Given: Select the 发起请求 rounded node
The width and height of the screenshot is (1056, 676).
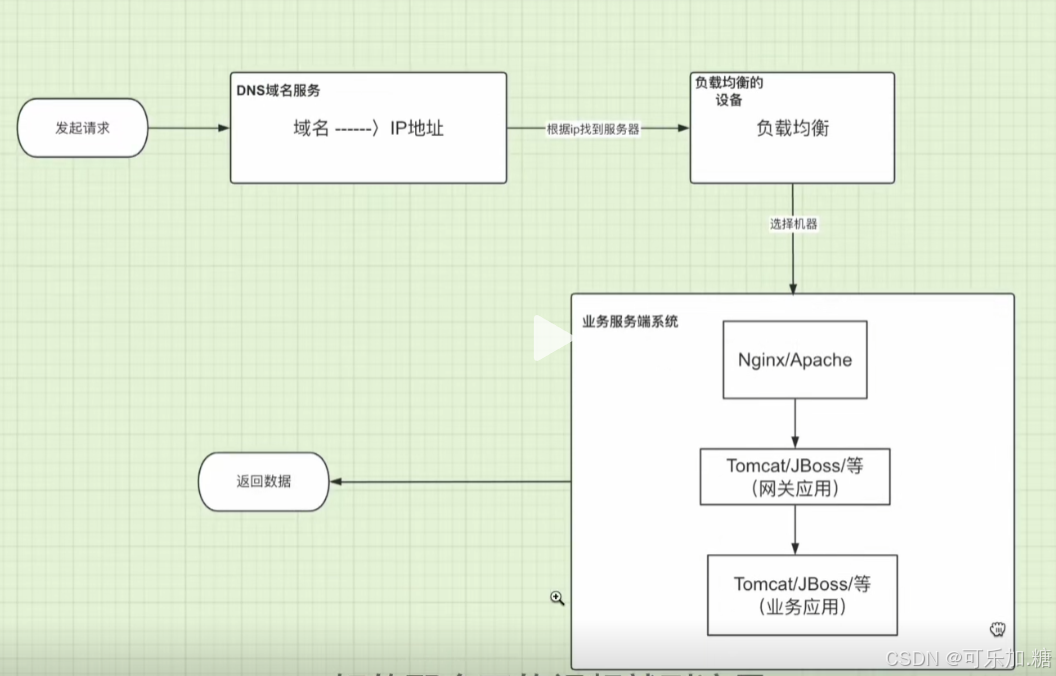Looking at the screenshot, I should tap(82, 128).
